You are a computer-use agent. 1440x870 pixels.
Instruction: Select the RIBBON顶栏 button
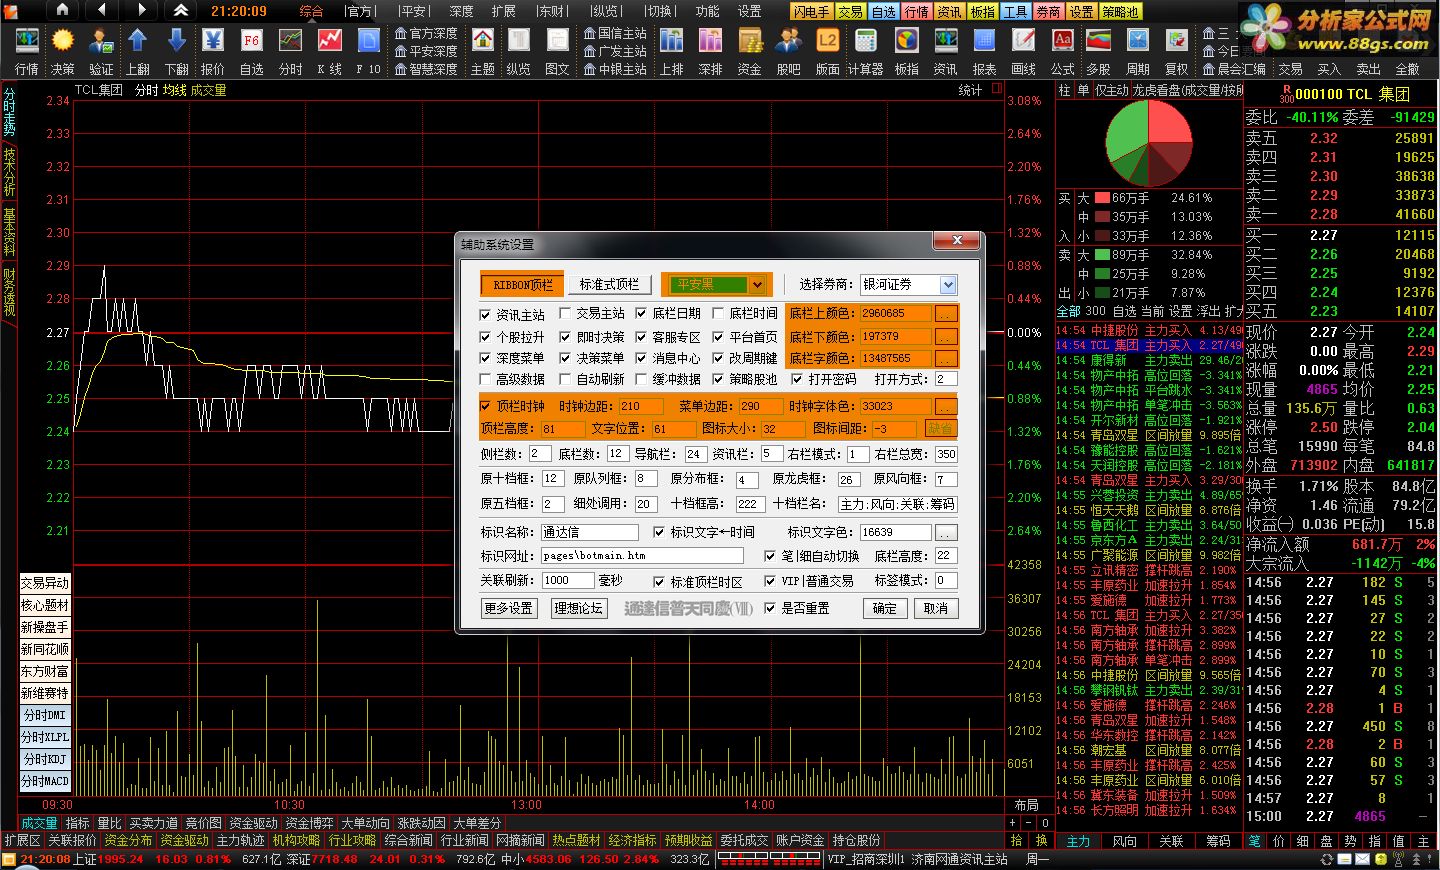522,285
